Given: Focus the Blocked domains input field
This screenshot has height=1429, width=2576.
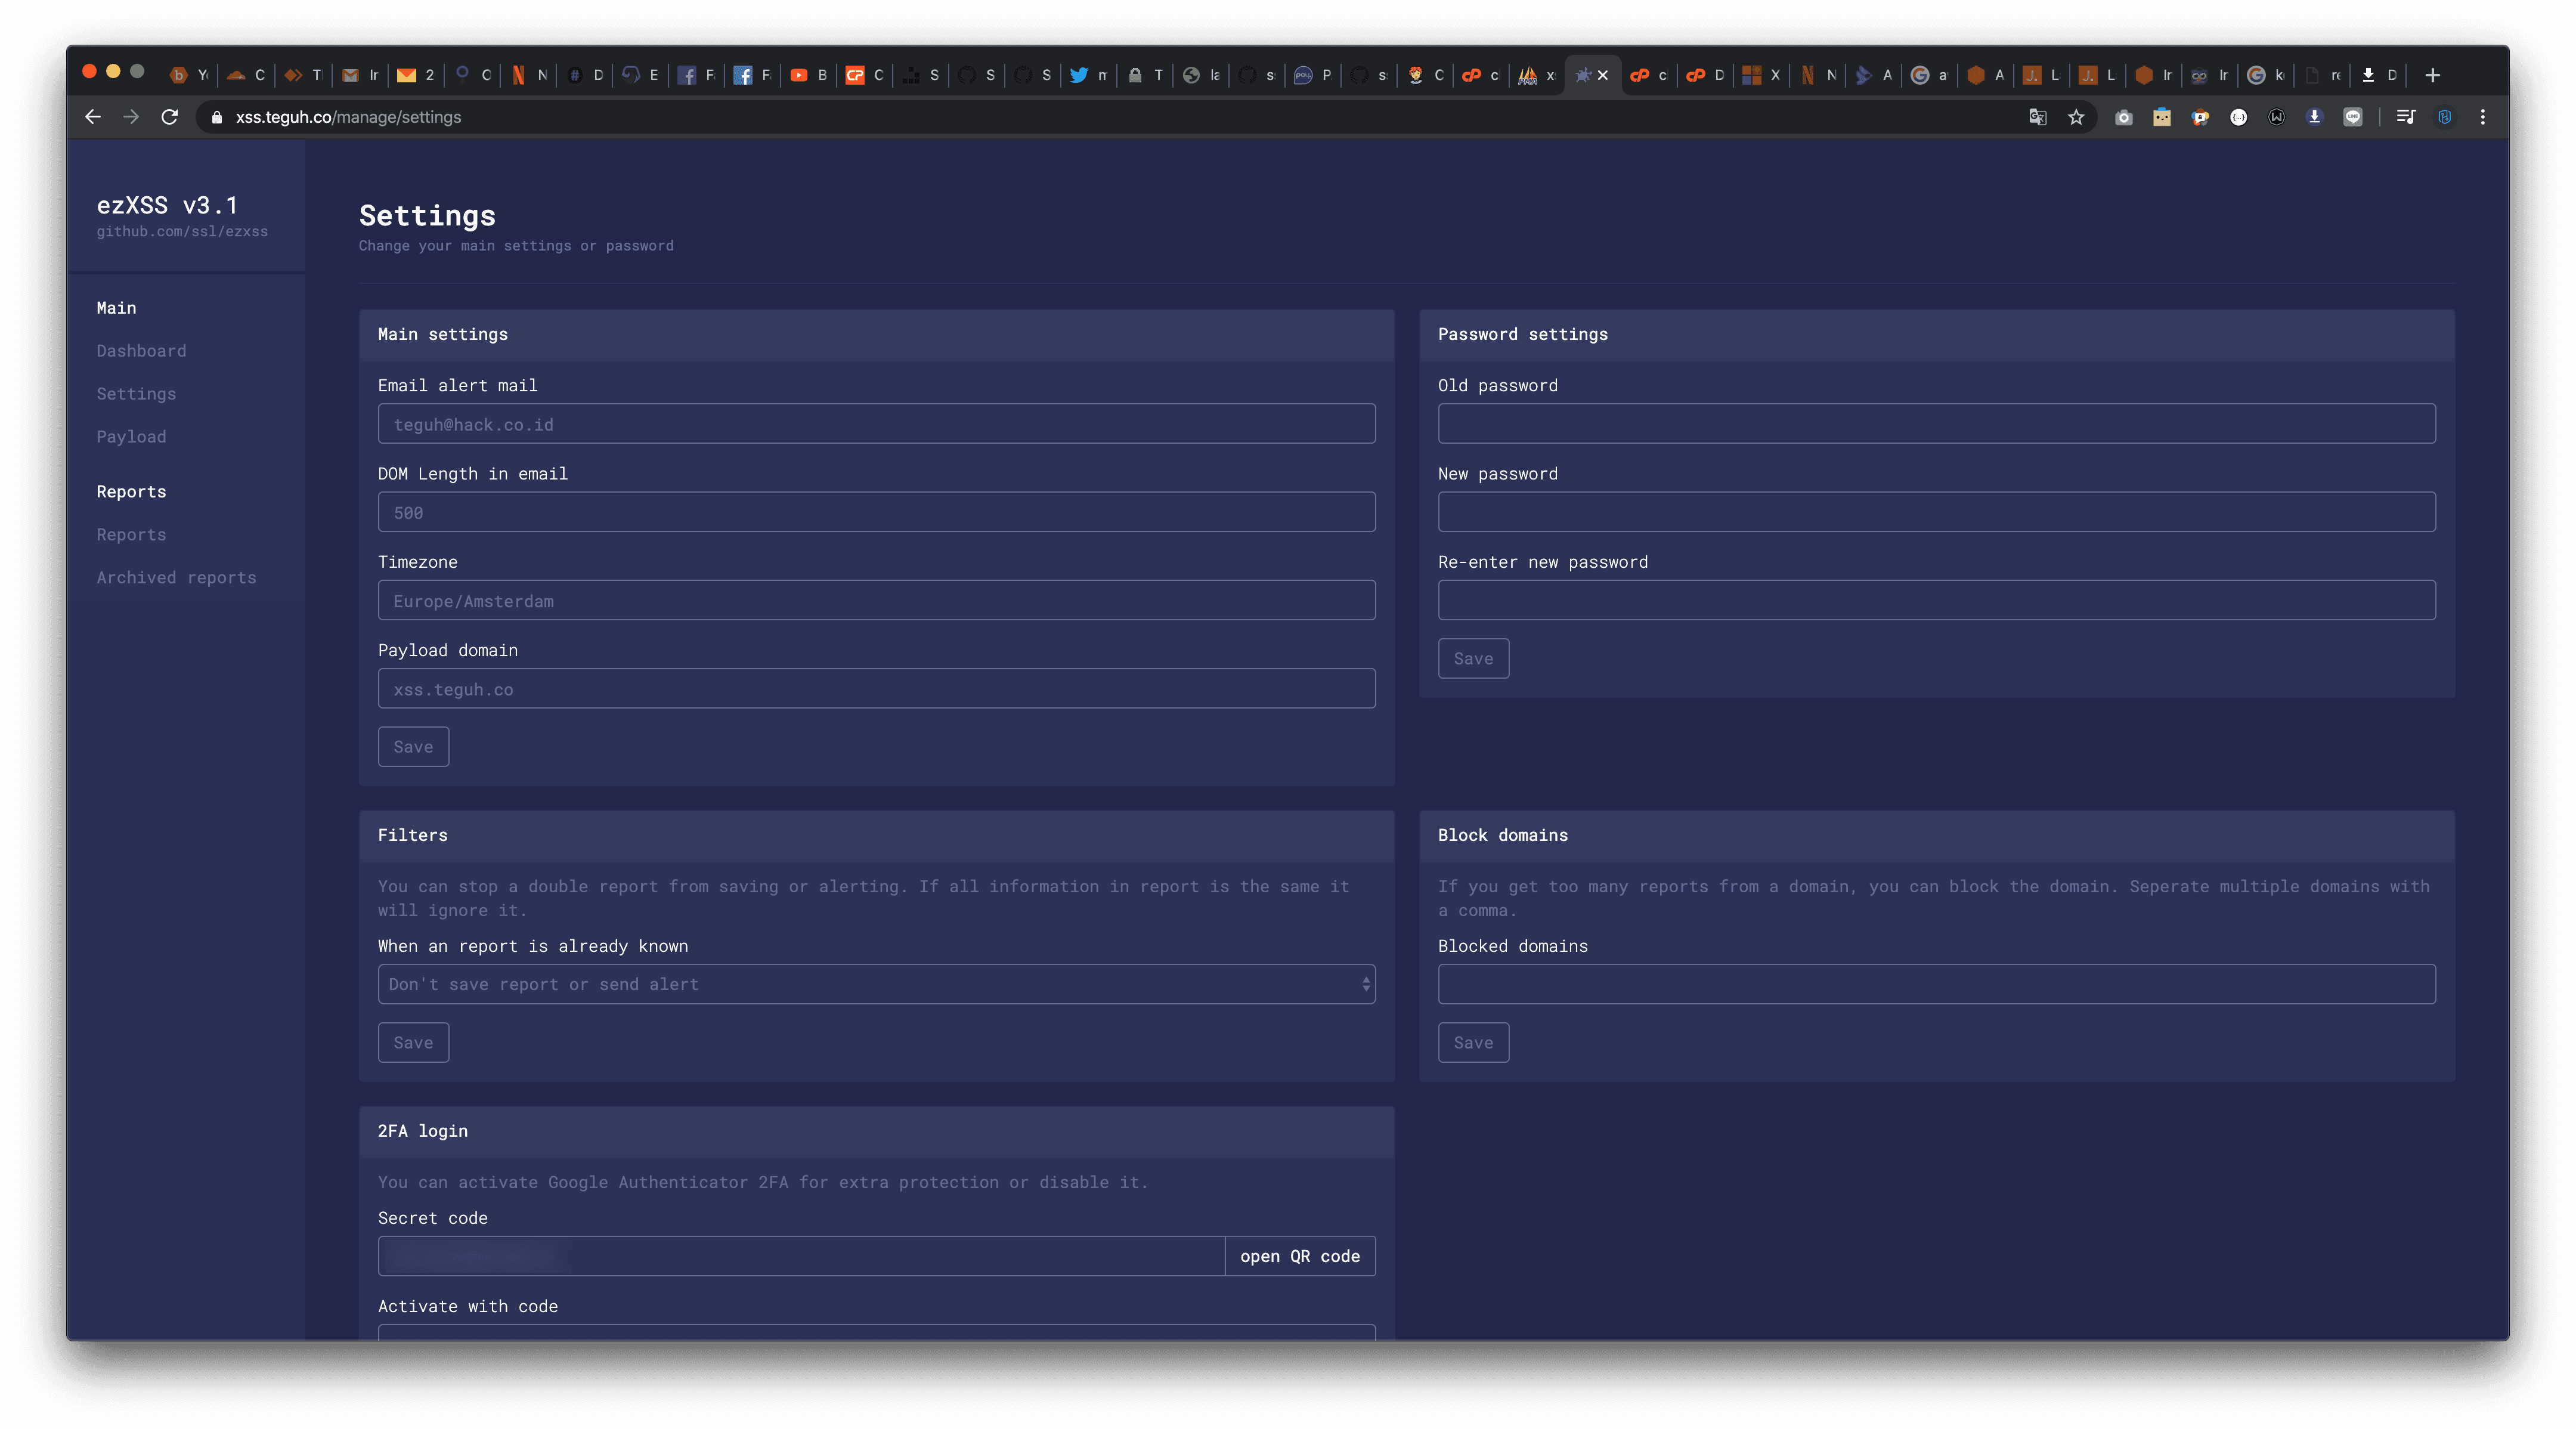Looking at the screenshot, I should point(1936,984).
